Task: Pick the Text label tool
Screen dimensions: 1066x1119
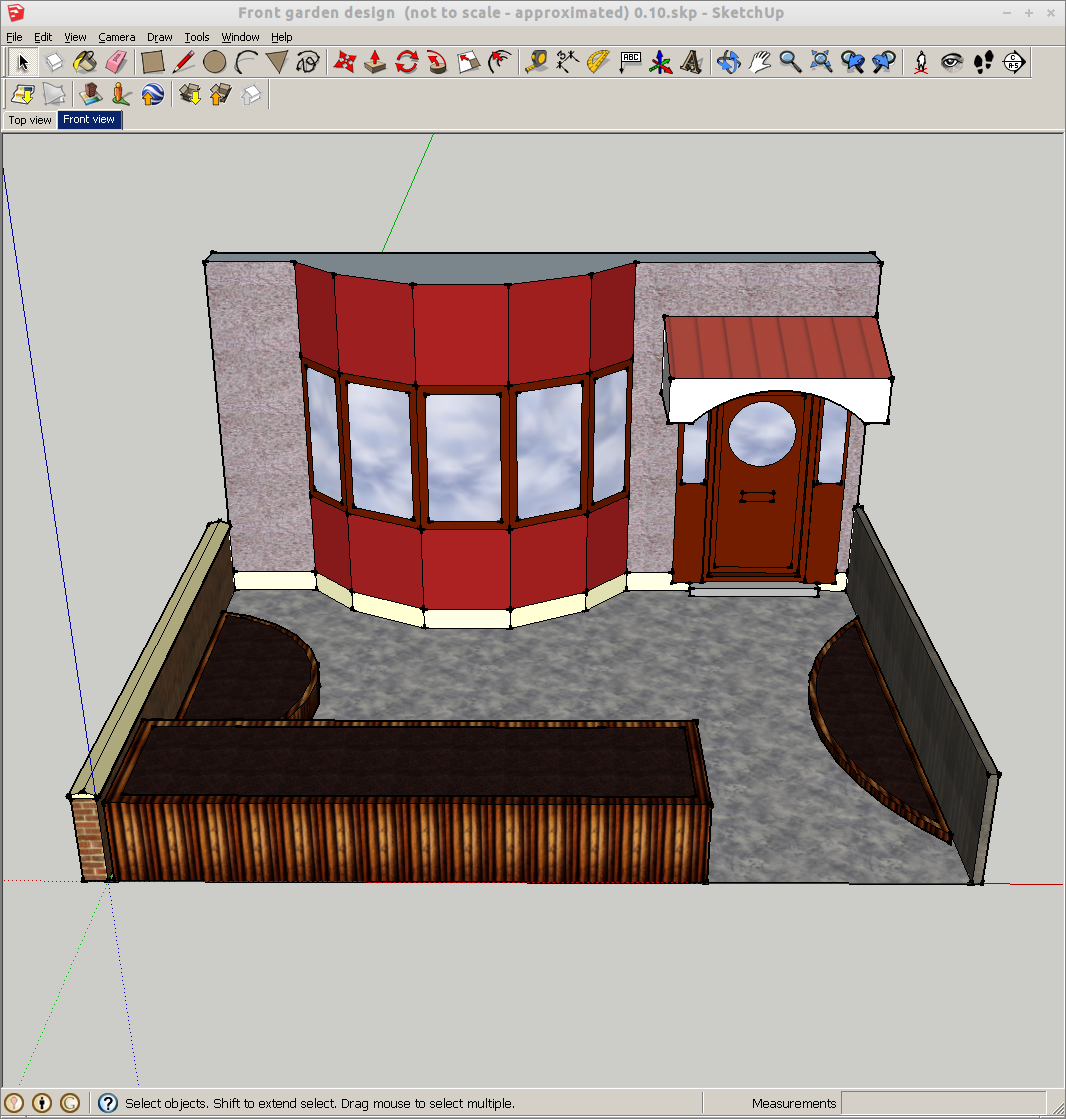Action: pos(629,63)
